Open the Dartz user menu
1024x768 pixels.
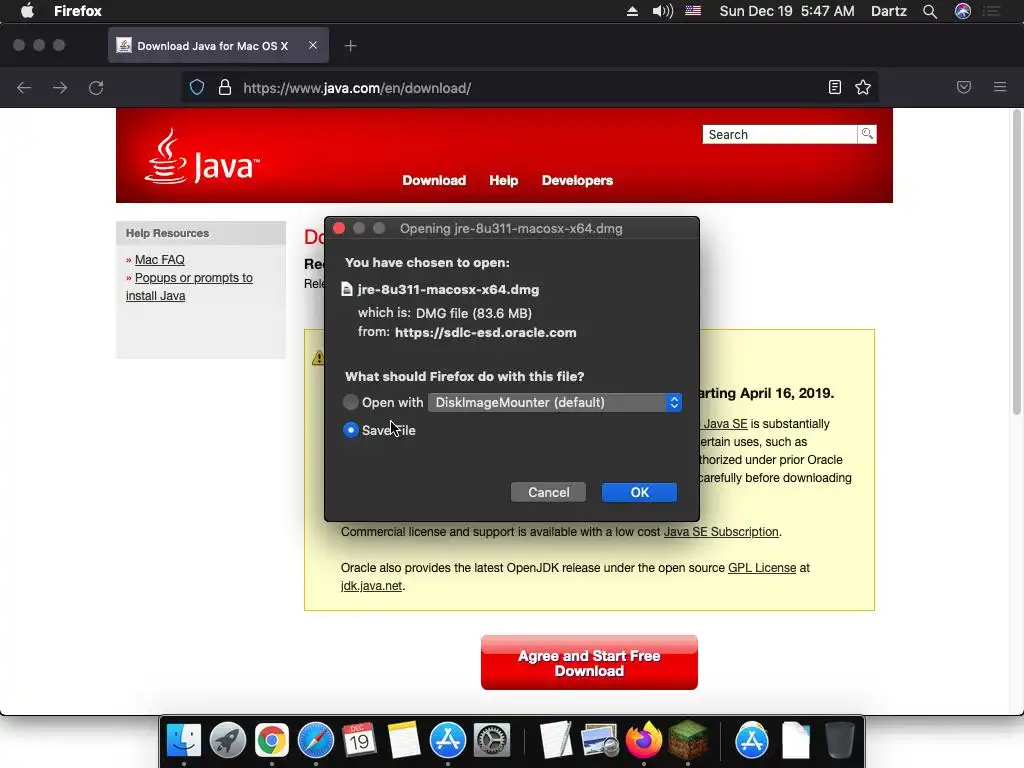[888, 11]
